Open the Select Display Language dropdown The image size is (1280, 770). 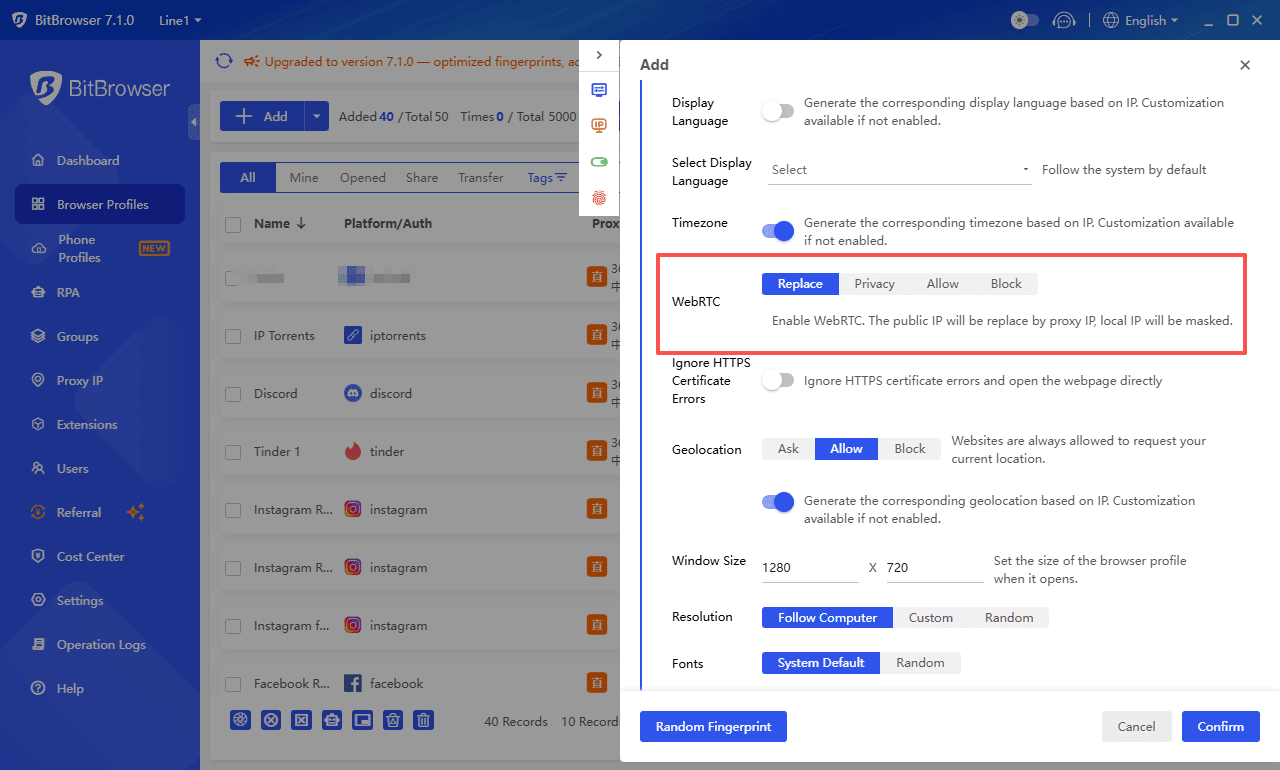pyautogui.click(x=898, y=169)
